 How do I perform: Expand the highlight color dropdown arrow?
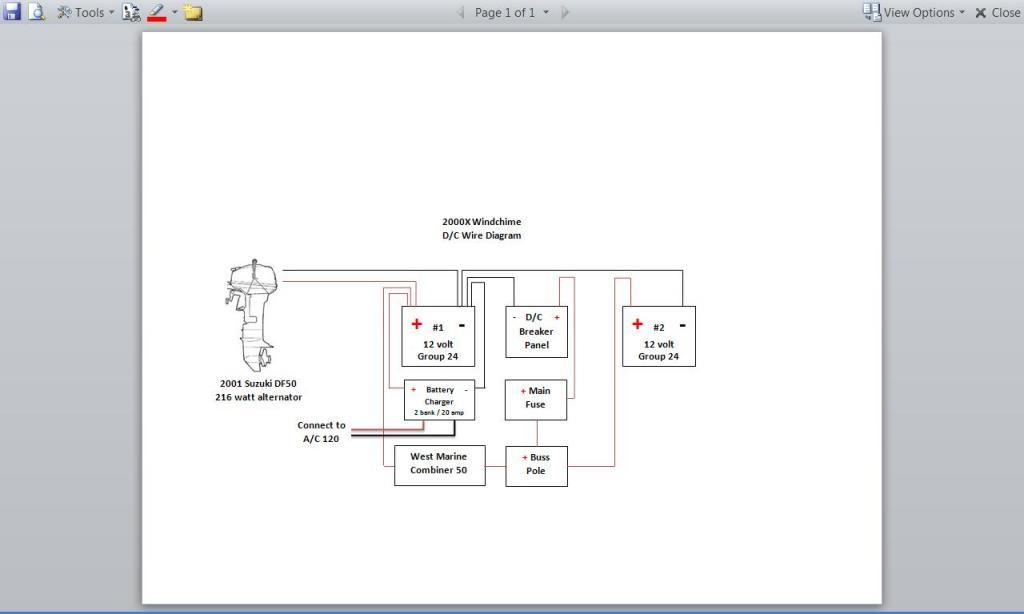click(x=174, y=12)
